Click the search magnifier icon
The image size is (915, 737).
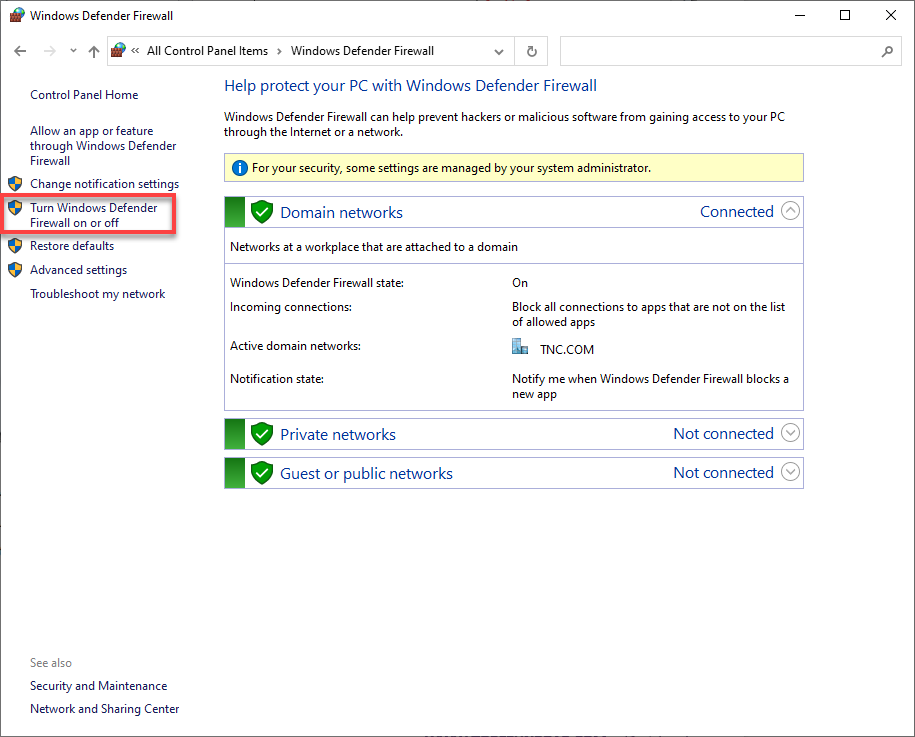pos(887,51)
